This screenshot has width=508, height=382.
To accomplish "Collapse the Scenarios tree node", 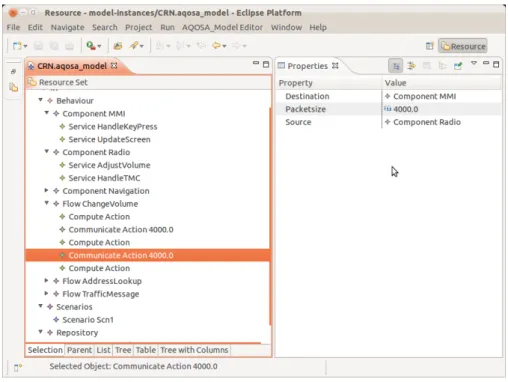I will (41, 306).
